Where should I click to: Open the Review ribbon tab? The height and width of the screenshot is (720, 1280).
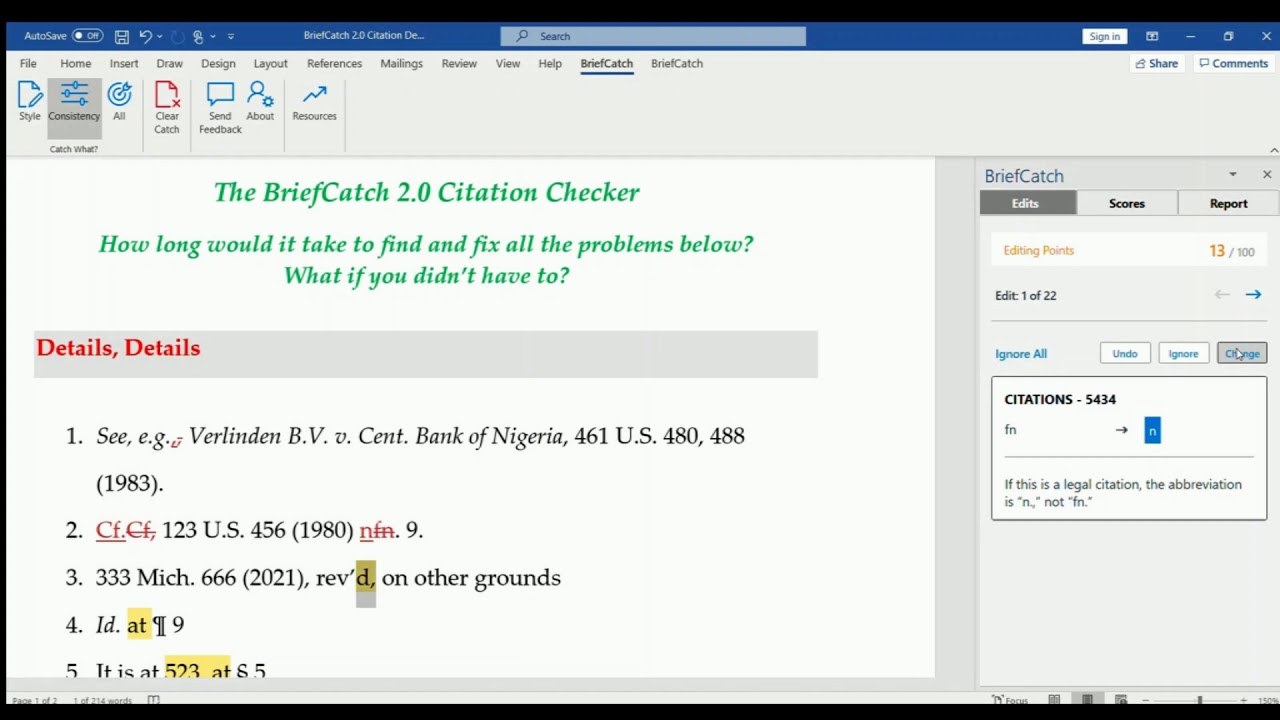(x=459, y=63)
